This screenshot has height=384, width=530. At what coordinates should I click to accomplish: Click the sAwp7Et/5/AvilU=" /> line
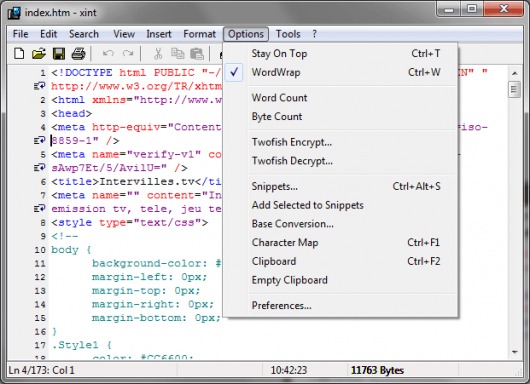pyautogui.click(x=119, y=168)
